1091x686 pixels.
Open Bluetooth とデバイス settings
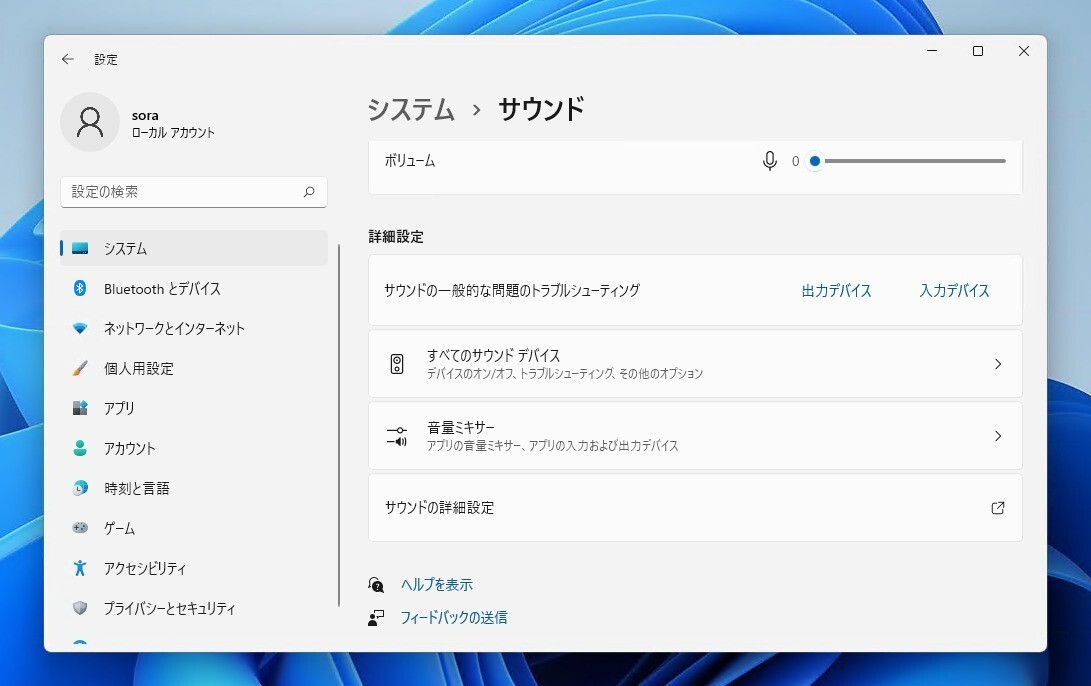pos(193,288)
